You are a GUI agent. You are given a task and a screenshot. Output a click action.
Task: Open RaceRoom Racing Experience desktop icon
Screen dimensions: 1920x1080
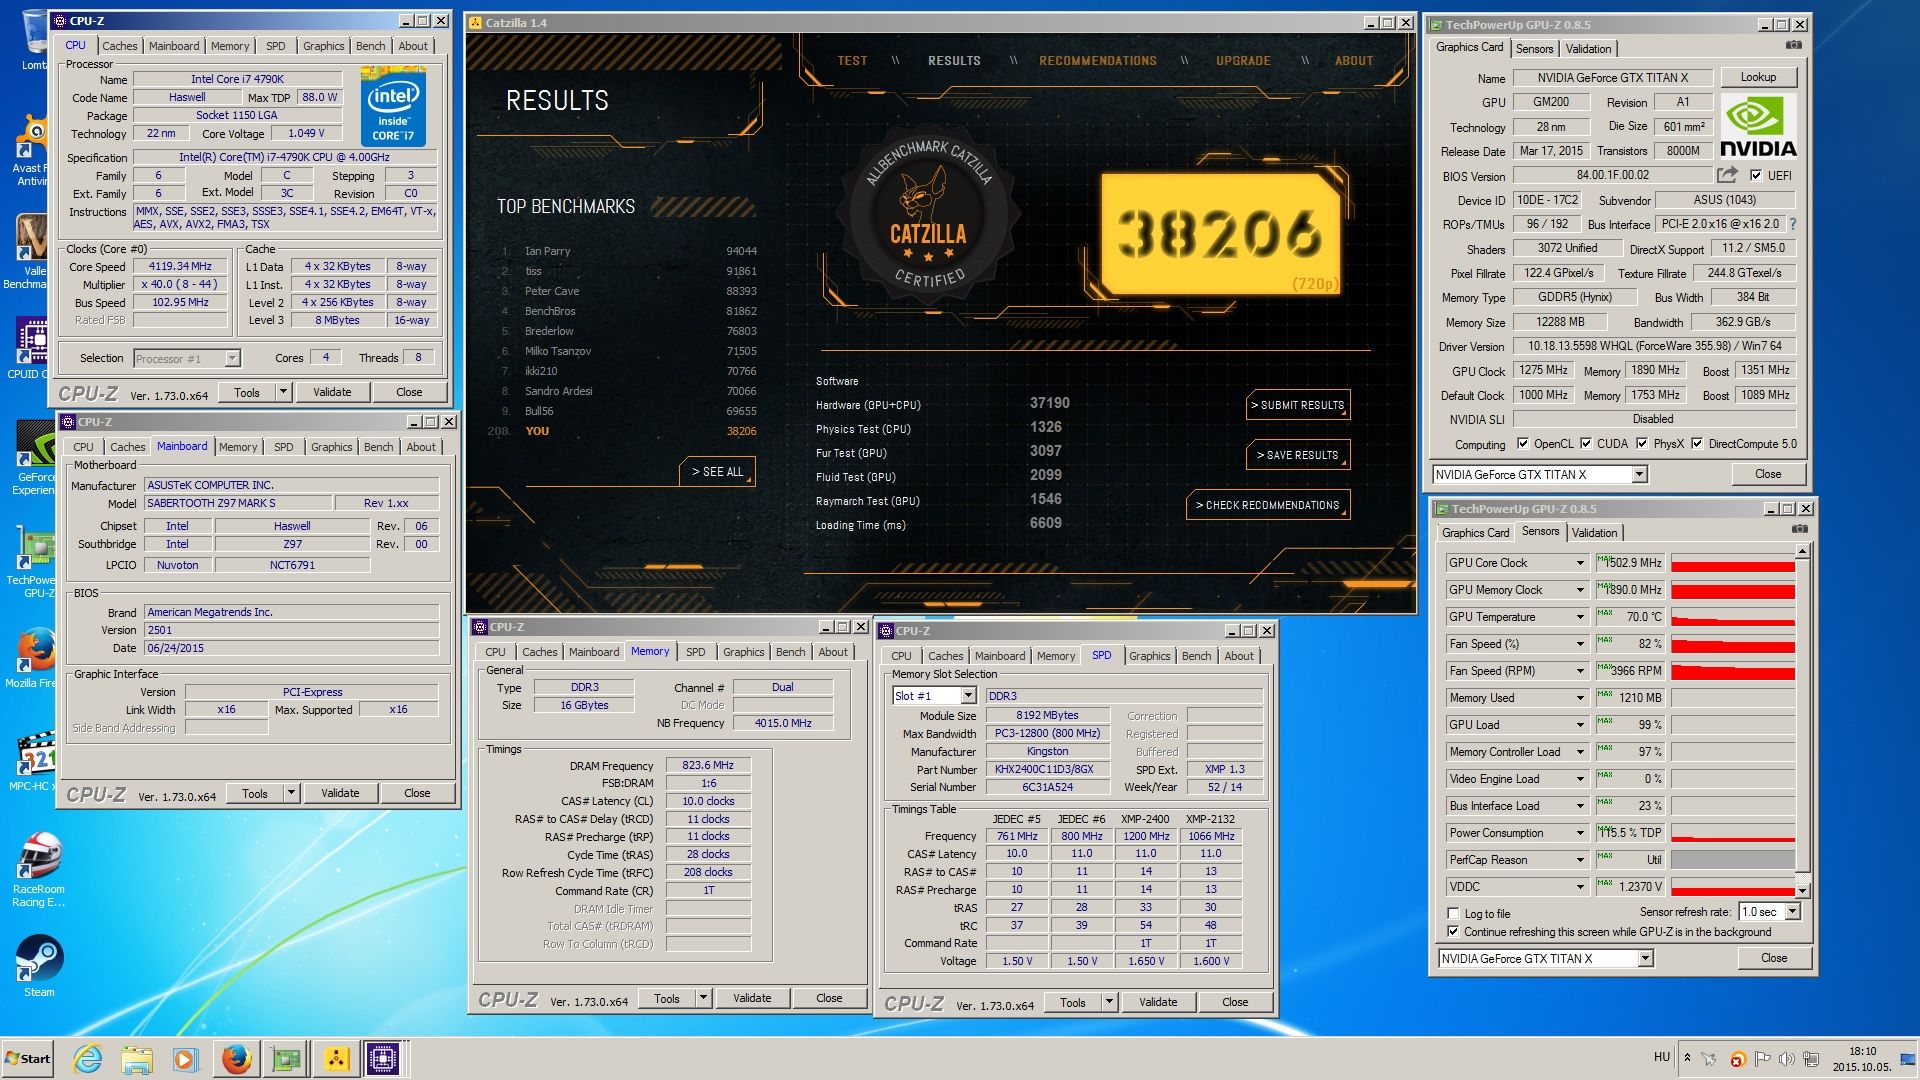(39, 870)
